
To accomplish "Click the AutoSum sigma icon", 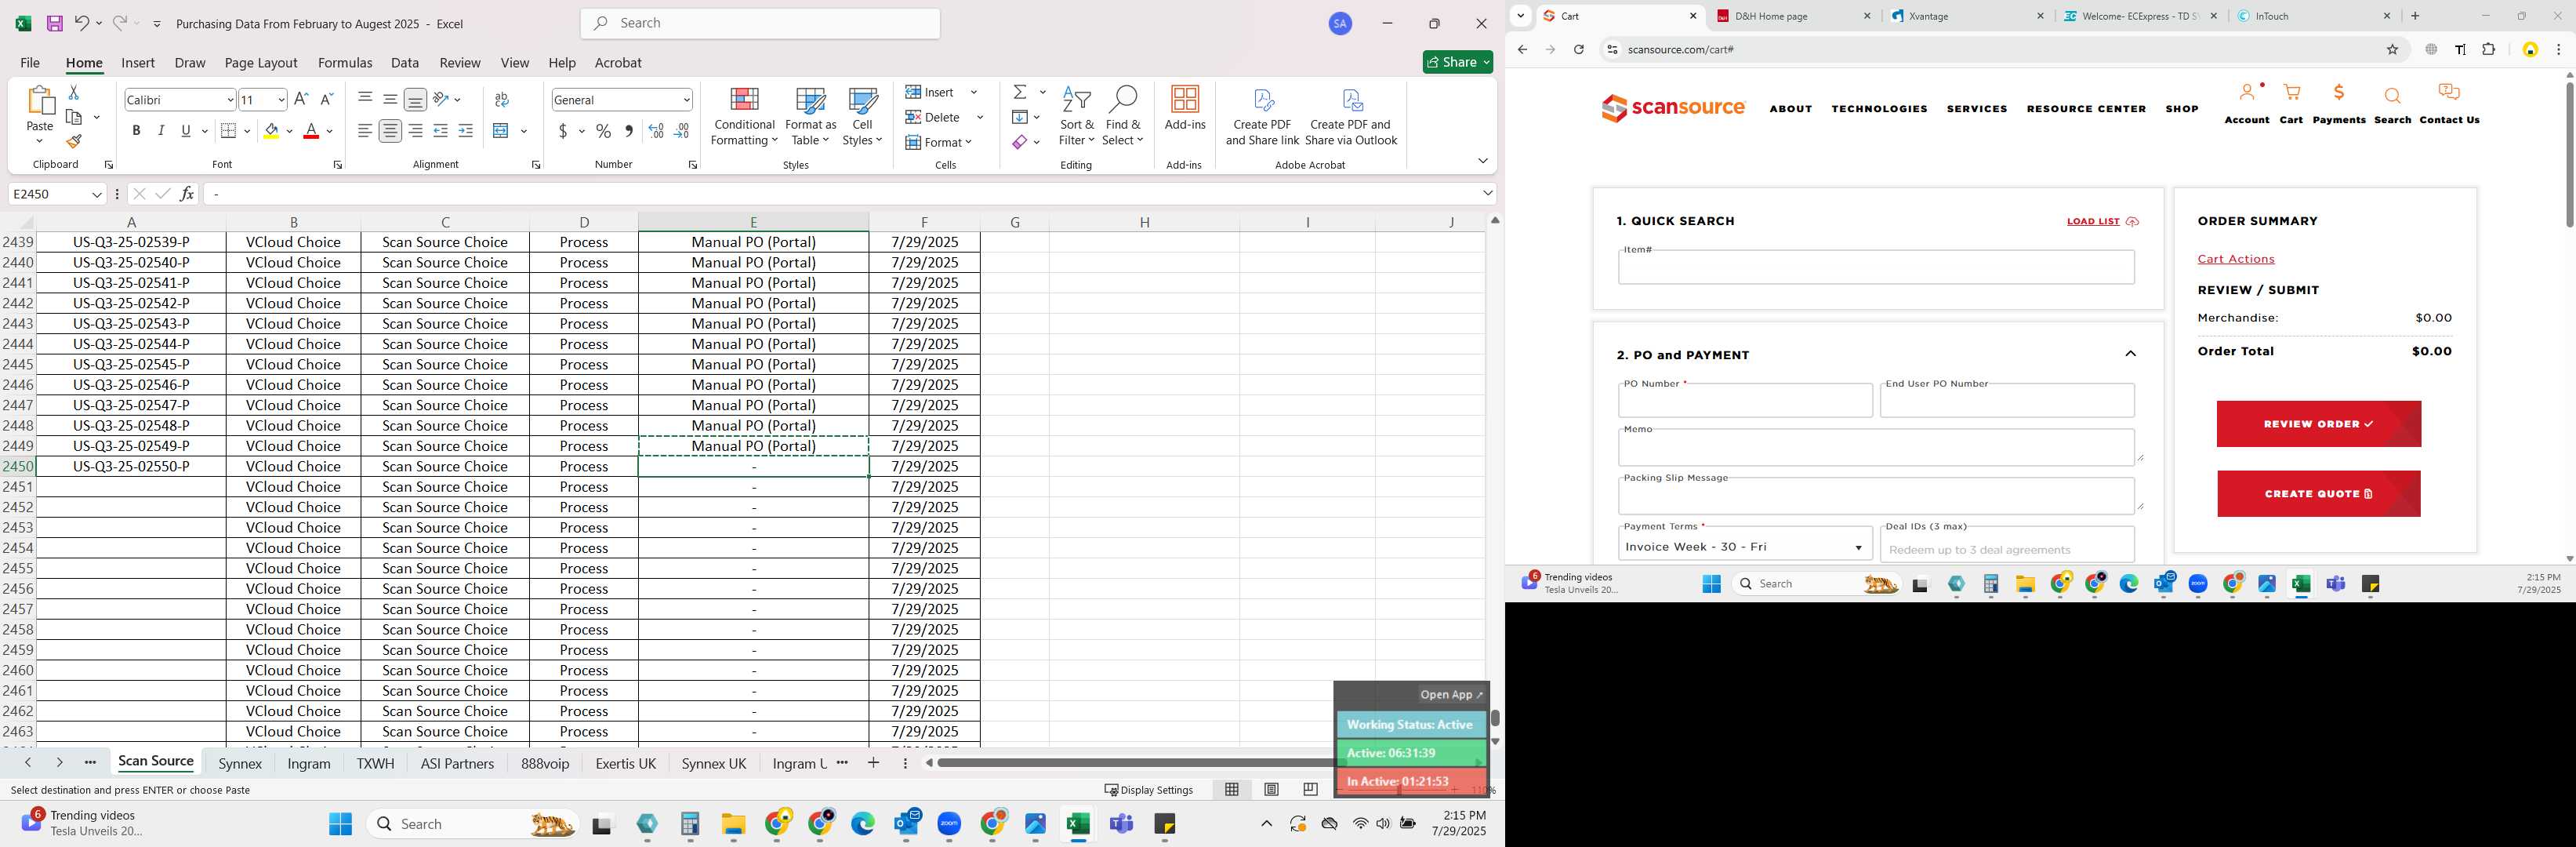I will (x=1020, y=92).
